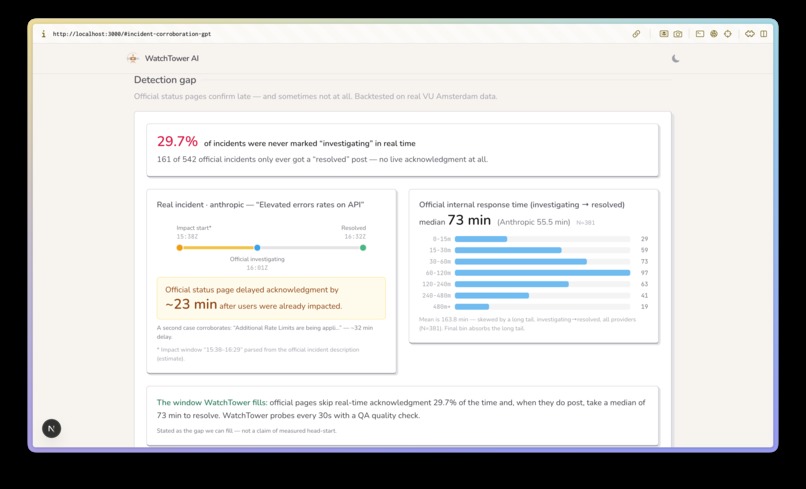Click the "Impact window" estimate footnote
Viewport: 806px width, 489px height.
click(x=258, y=354)
